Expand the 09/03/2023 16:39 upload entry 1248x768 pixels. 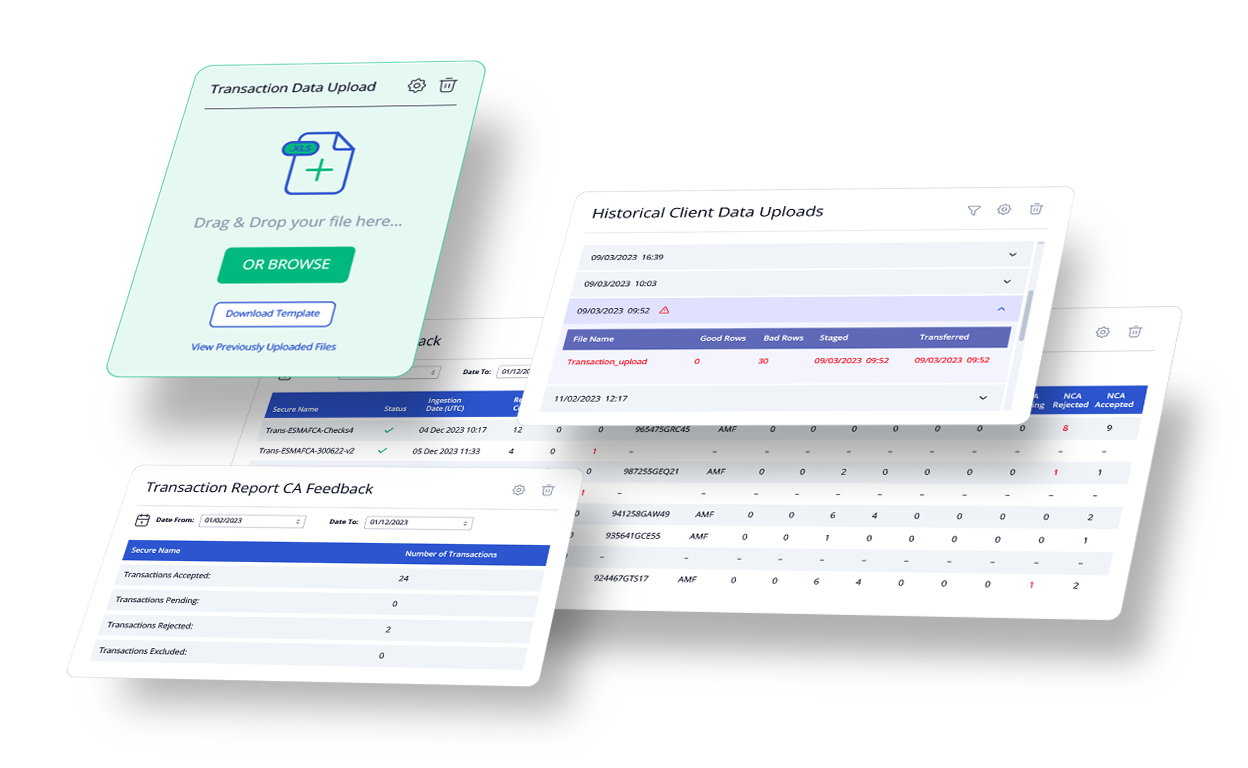1013,255
